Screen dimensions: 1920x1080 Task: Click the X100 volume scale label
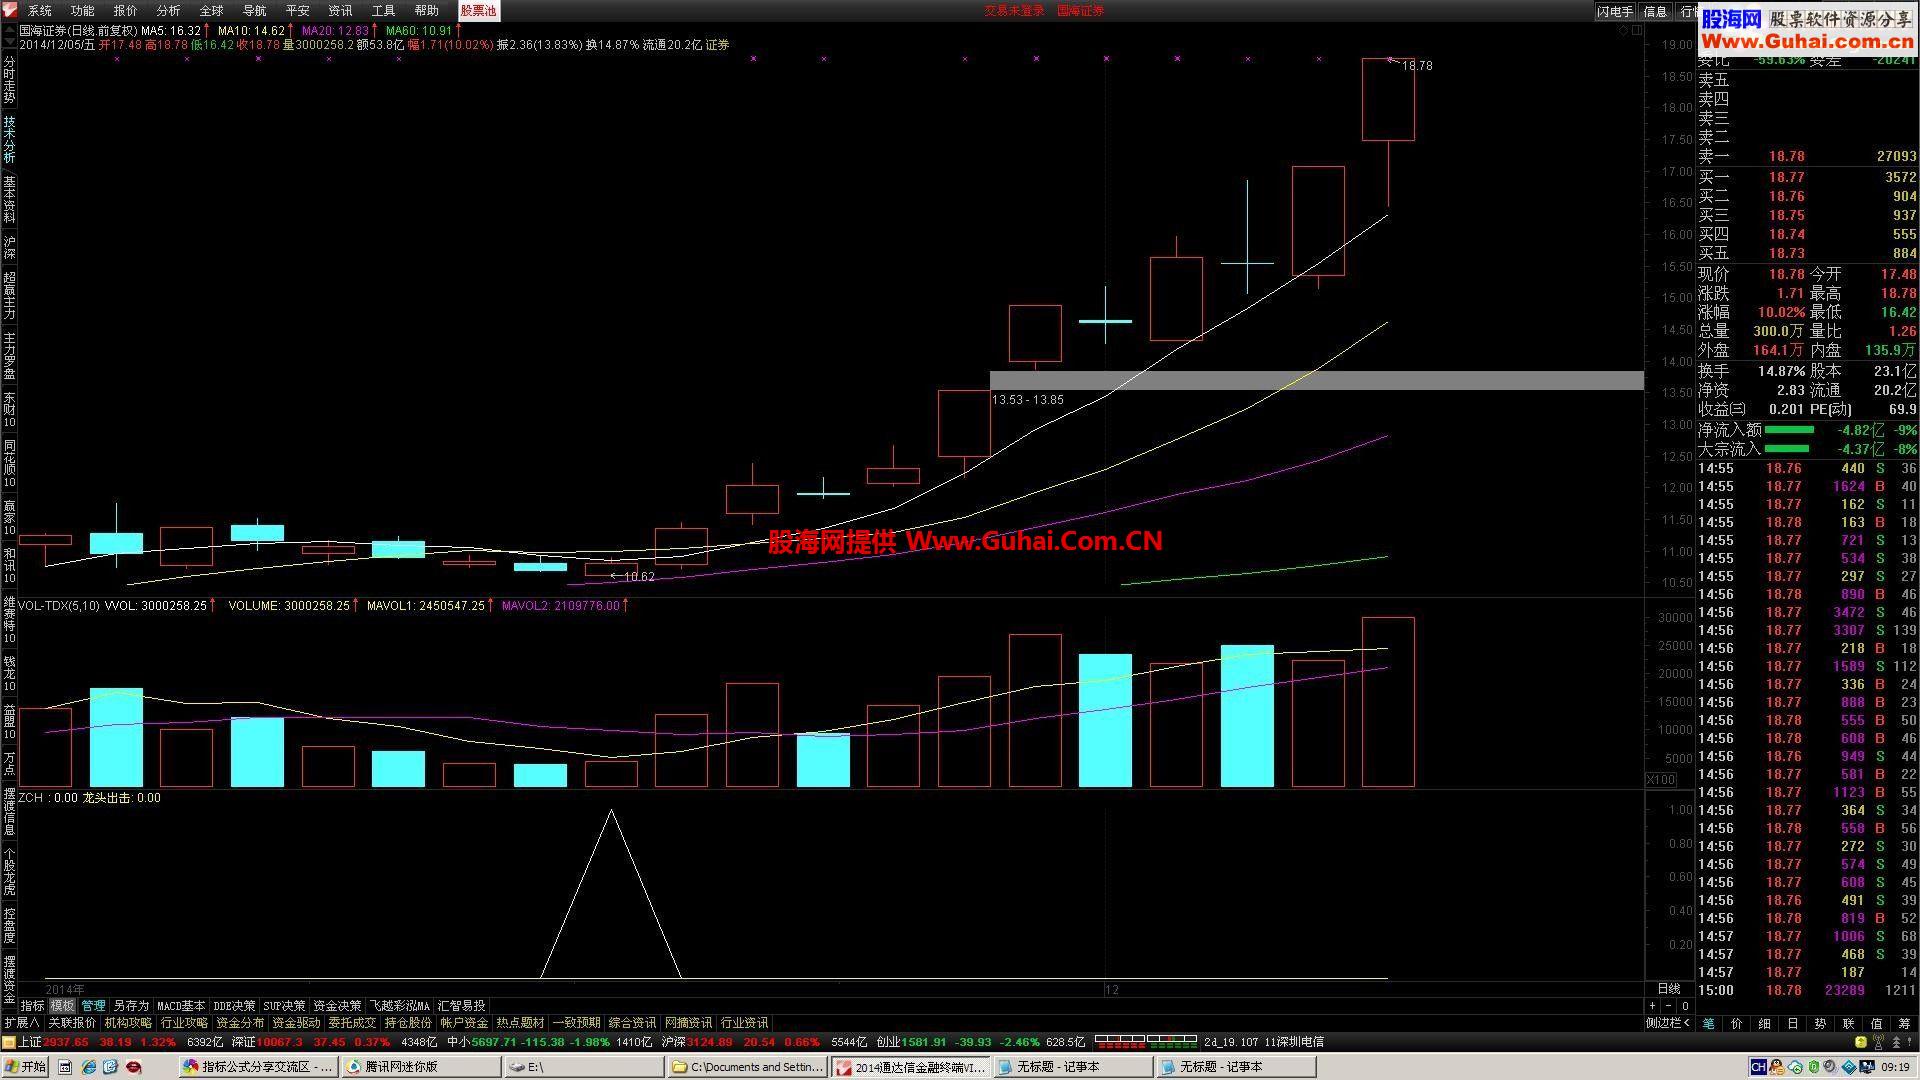coord(1661,780)
